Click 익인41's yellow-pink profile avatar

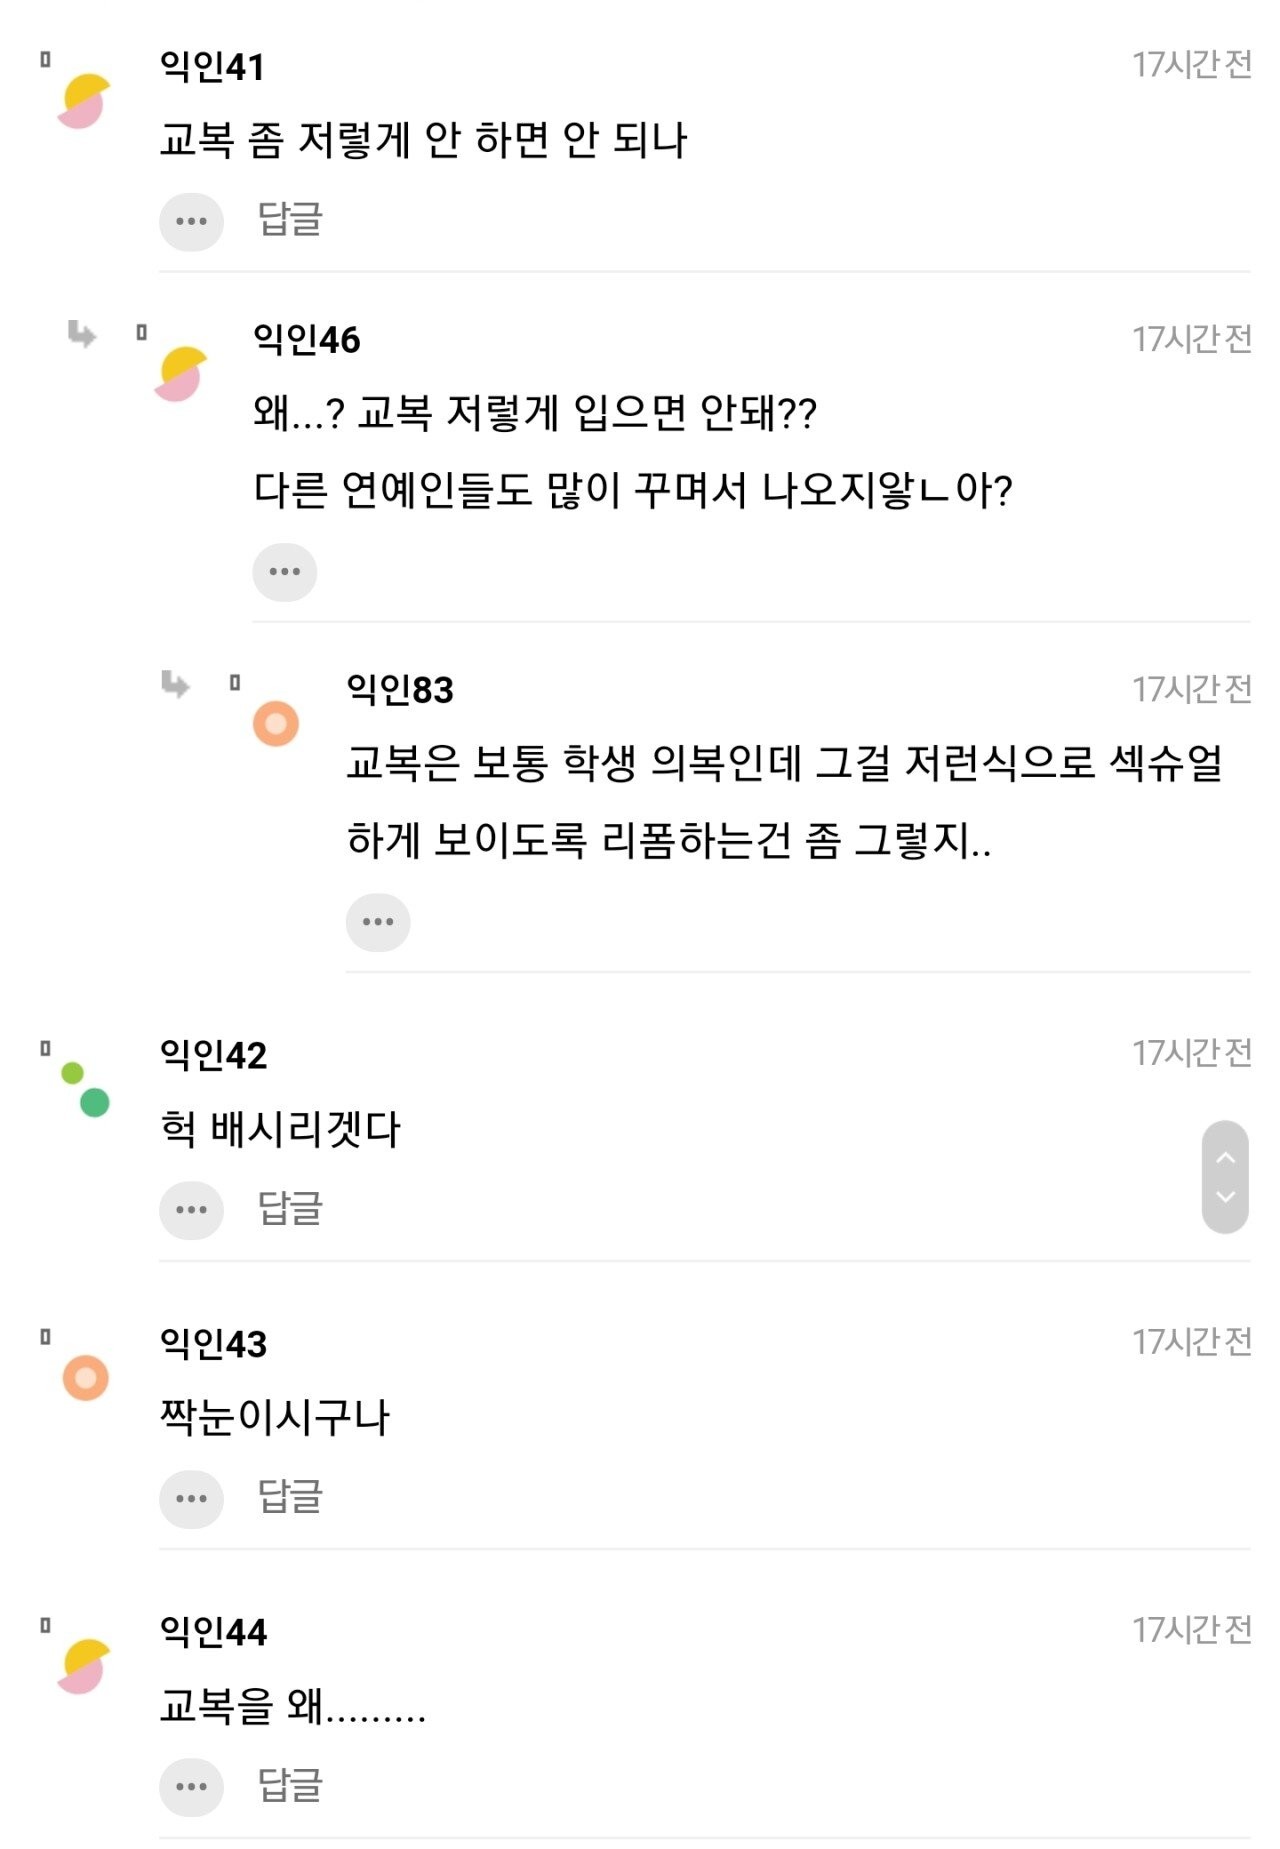[84, 101]
